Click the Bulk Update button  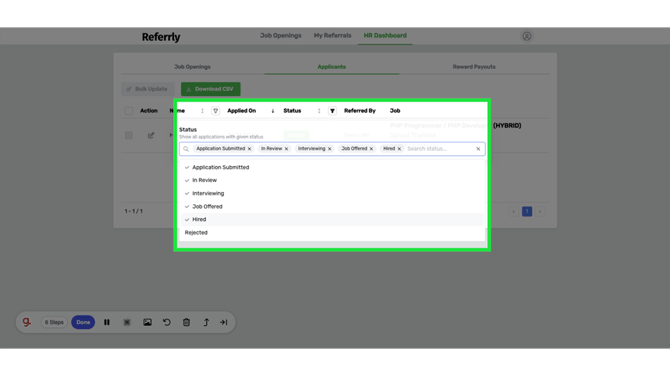(147, 89)
